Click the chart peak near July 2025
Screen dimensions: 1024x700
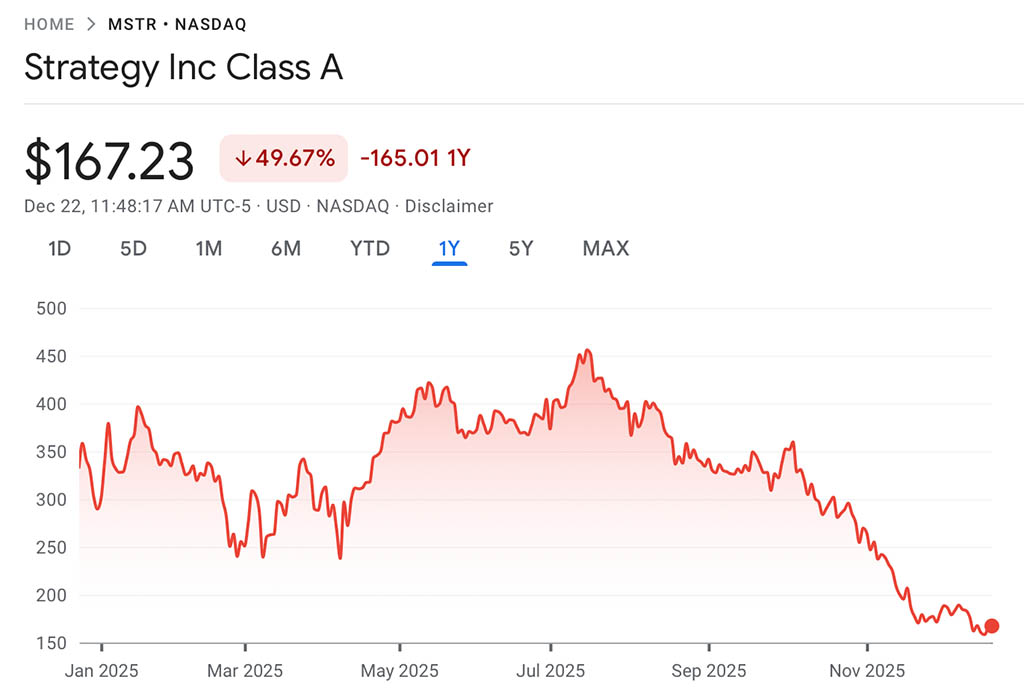coord(587,350)
